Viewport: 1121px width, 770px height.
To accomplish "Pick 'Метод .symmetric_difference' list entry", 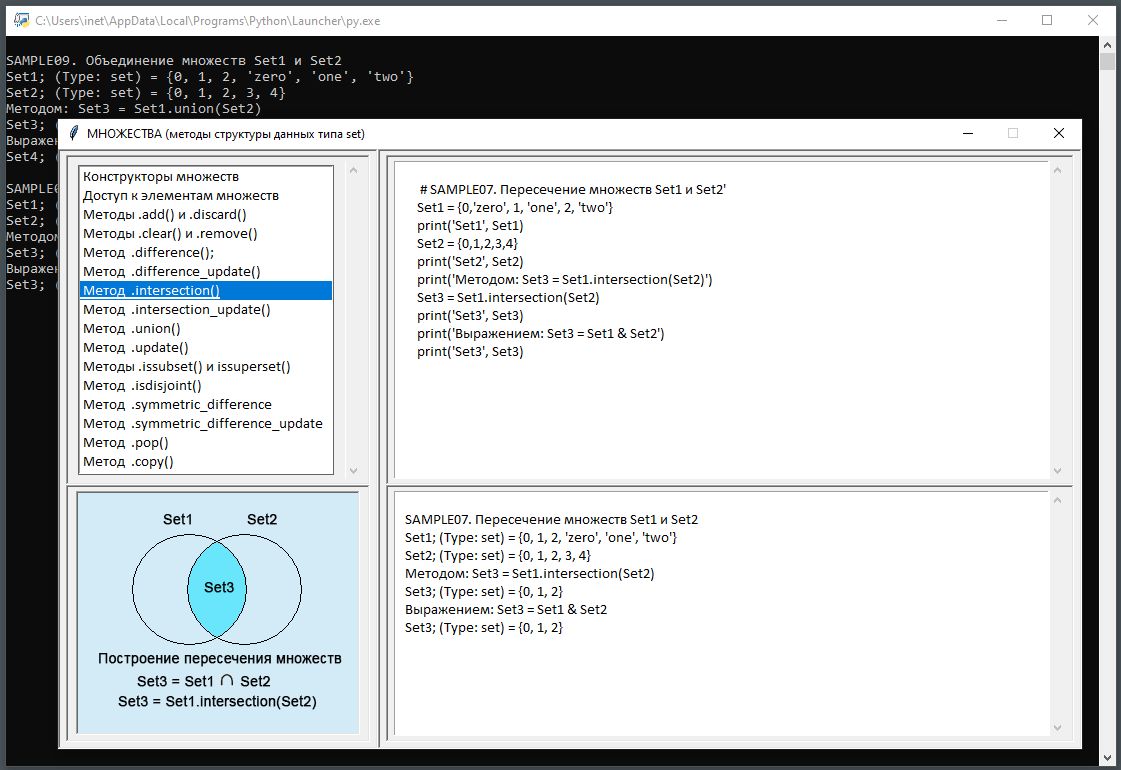I will (x=177, y=405).
